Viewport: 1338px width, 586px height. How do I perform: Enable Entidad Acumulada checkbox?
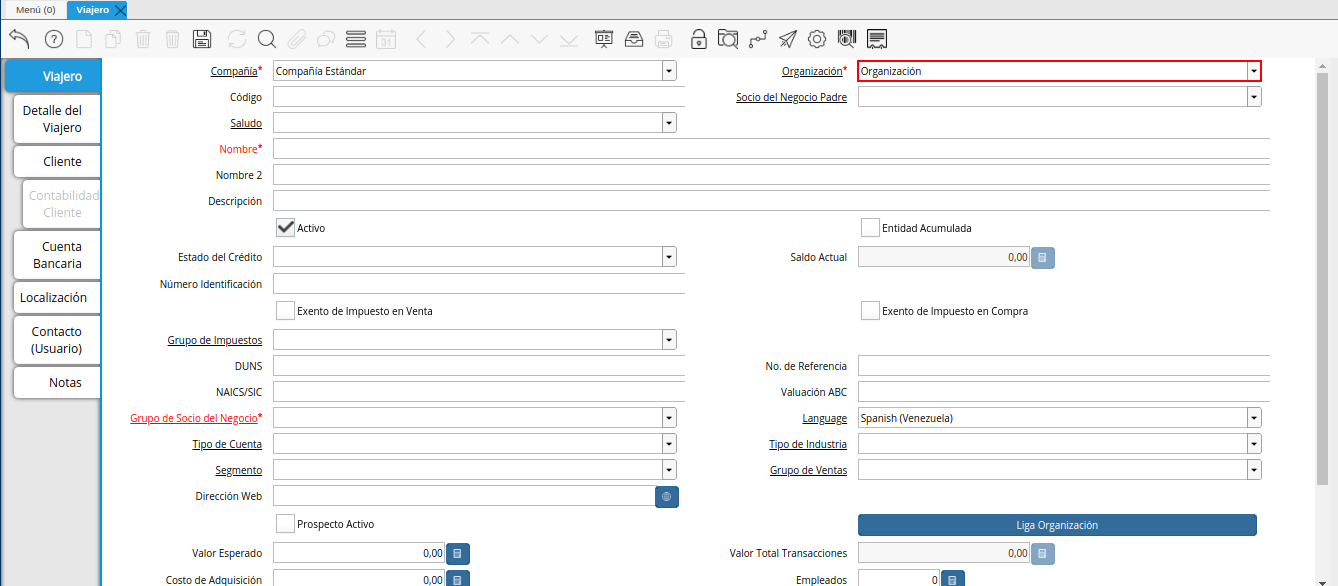(x=870, y=228)
